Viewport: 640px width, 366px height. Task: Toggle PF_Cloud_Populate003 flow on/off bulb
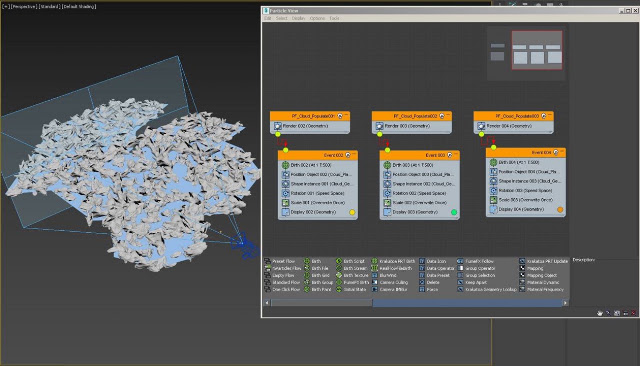[543, 116]
